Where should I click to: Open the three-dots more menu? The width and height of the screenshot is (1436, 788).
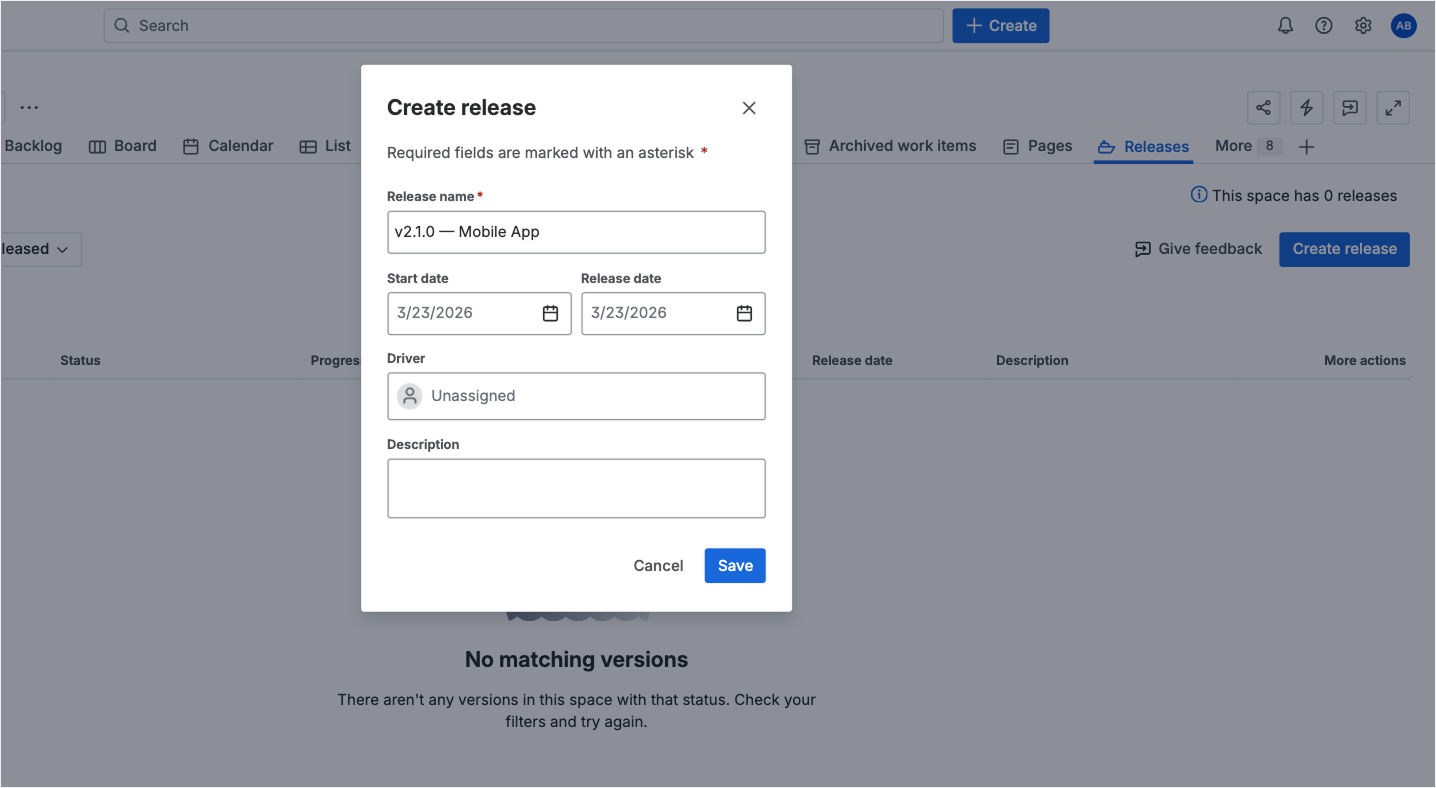[29, 108]
